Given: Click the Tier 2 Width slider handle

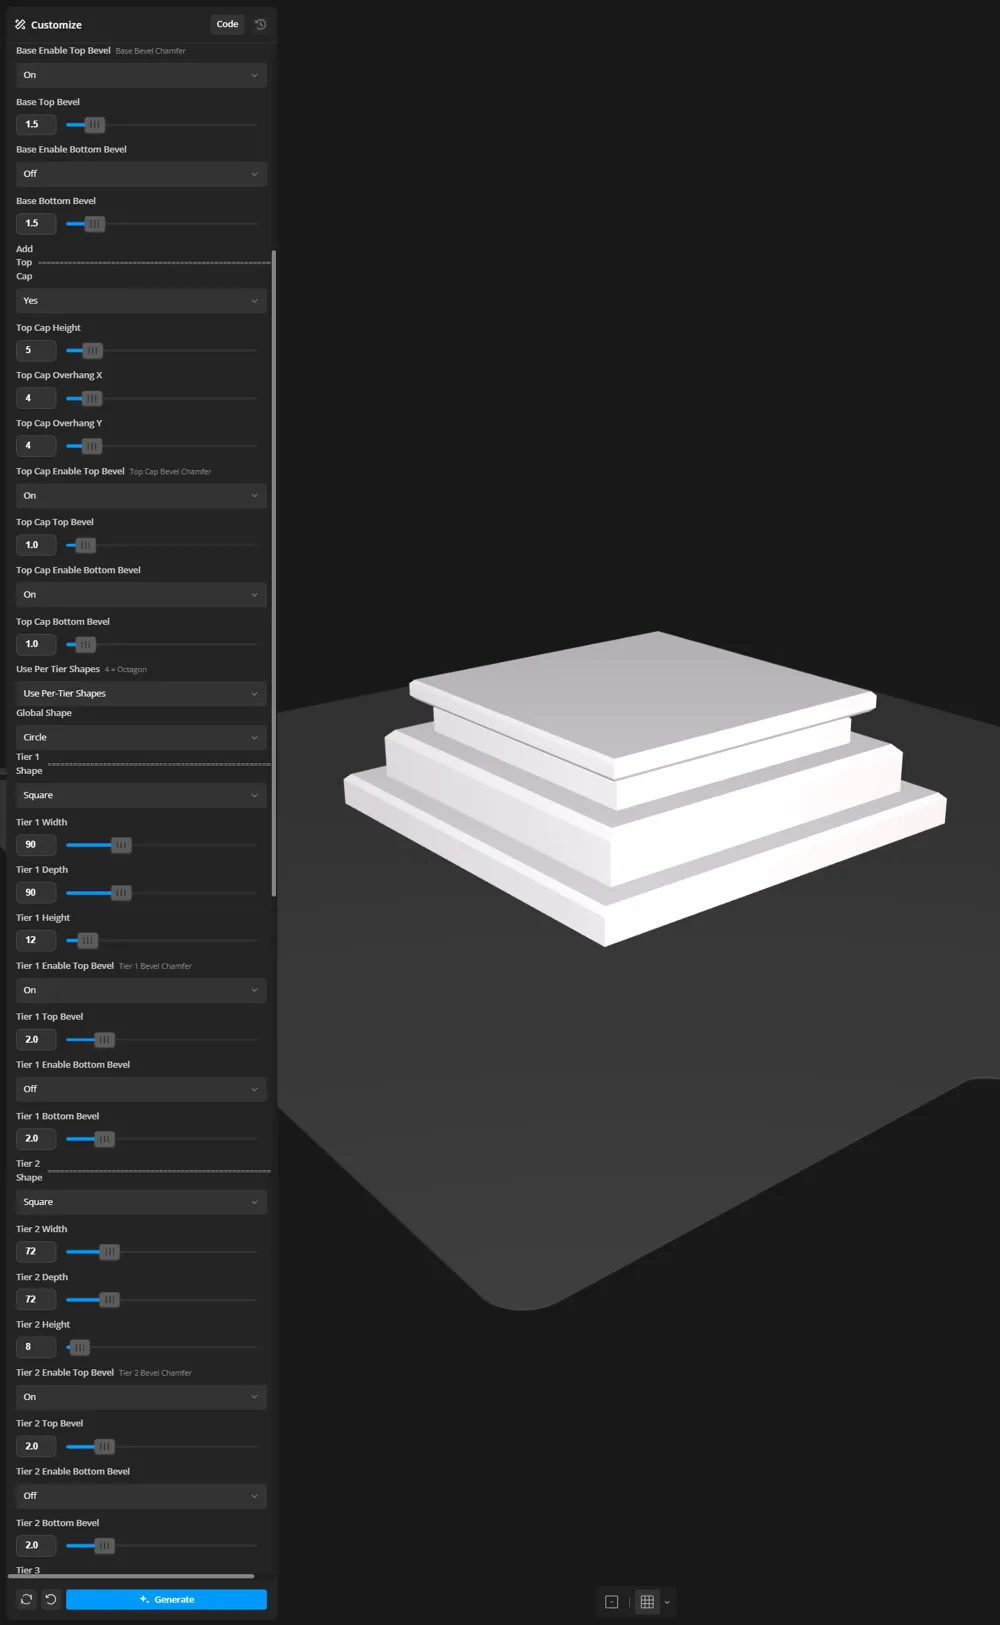Looking at the screenshot, I should tap(109, 1252).
